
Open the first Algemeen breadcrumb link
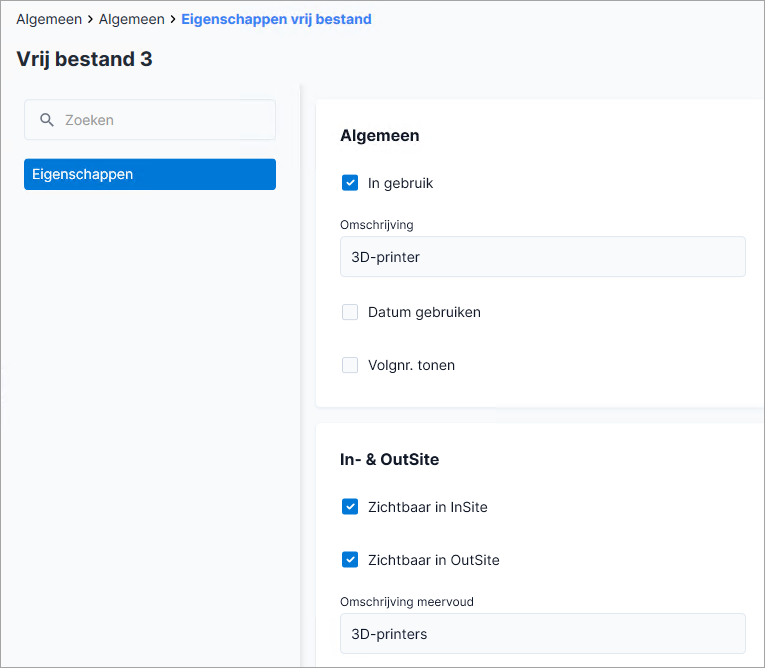pyautogui.click(x=49, y=19)
